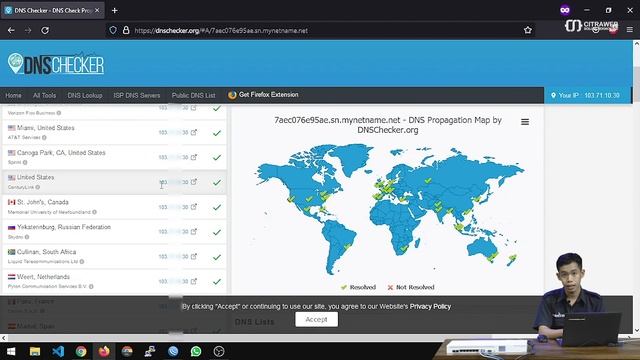This screenshot has height=360, width=640.
Task: Select Cullinan, South Africa text
Action: point(47,252)
